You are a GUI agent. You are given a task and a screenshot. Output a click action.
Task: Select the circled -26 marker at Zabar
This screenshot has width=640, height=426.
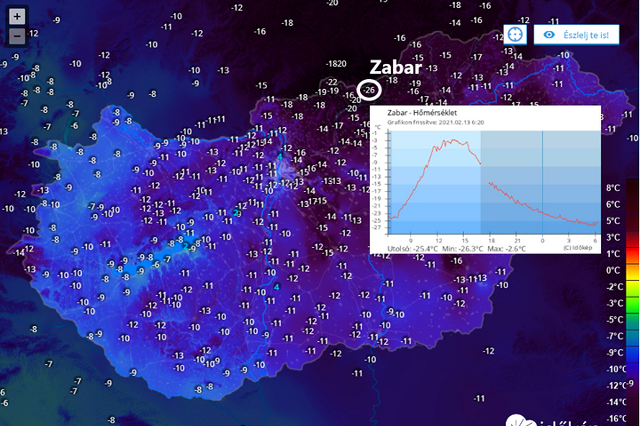pyautogui.click(x=369, y=90)
